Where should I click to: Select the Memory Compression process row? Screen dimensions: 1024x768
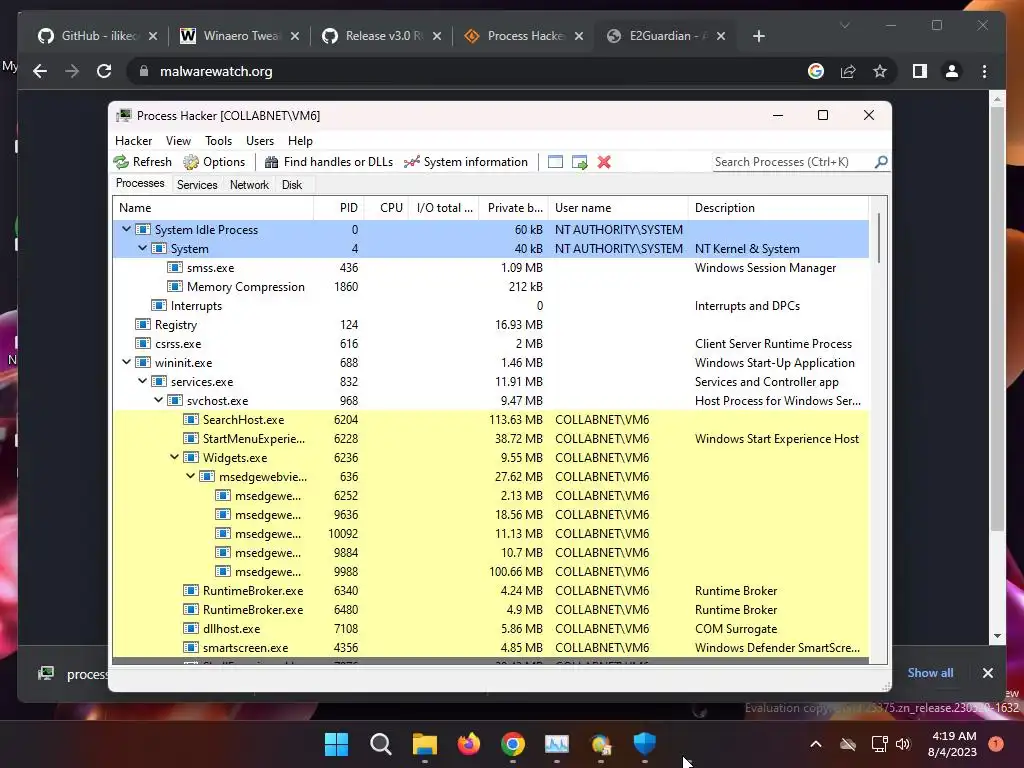click(490, 287)
